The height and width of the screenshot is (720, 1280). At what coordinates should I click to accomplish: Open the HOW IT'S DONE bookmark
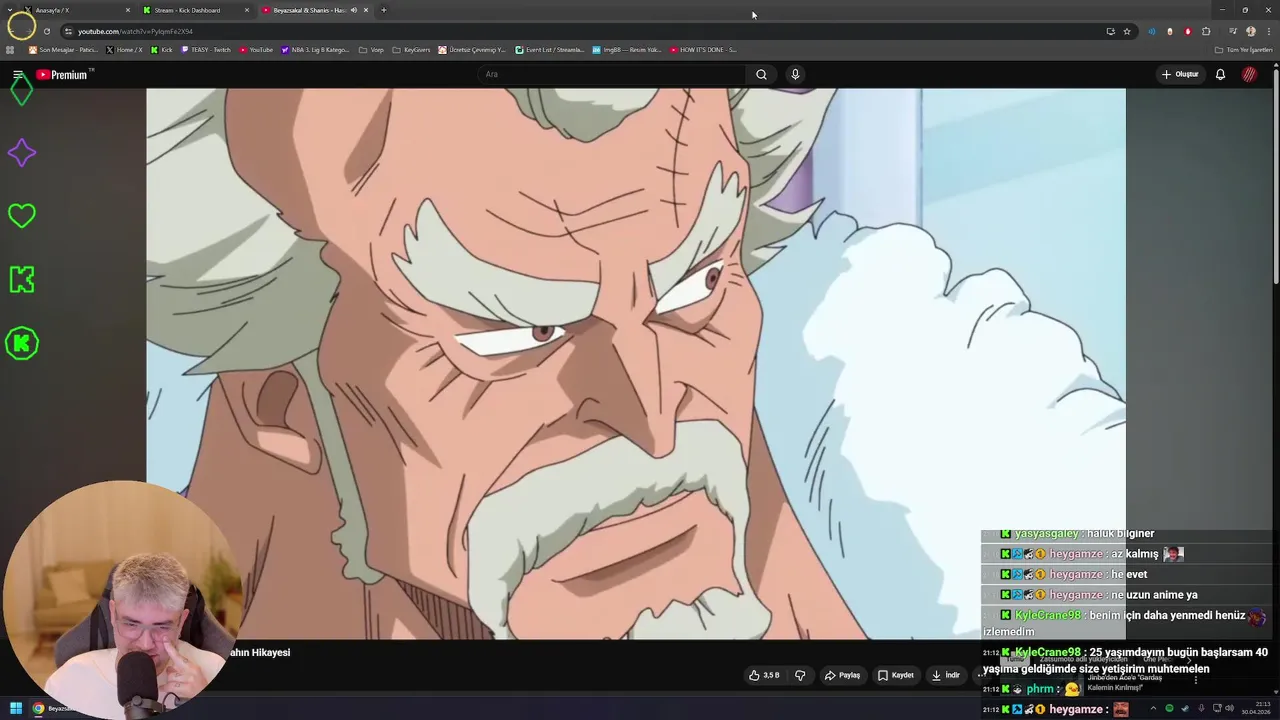coord(703,49)
